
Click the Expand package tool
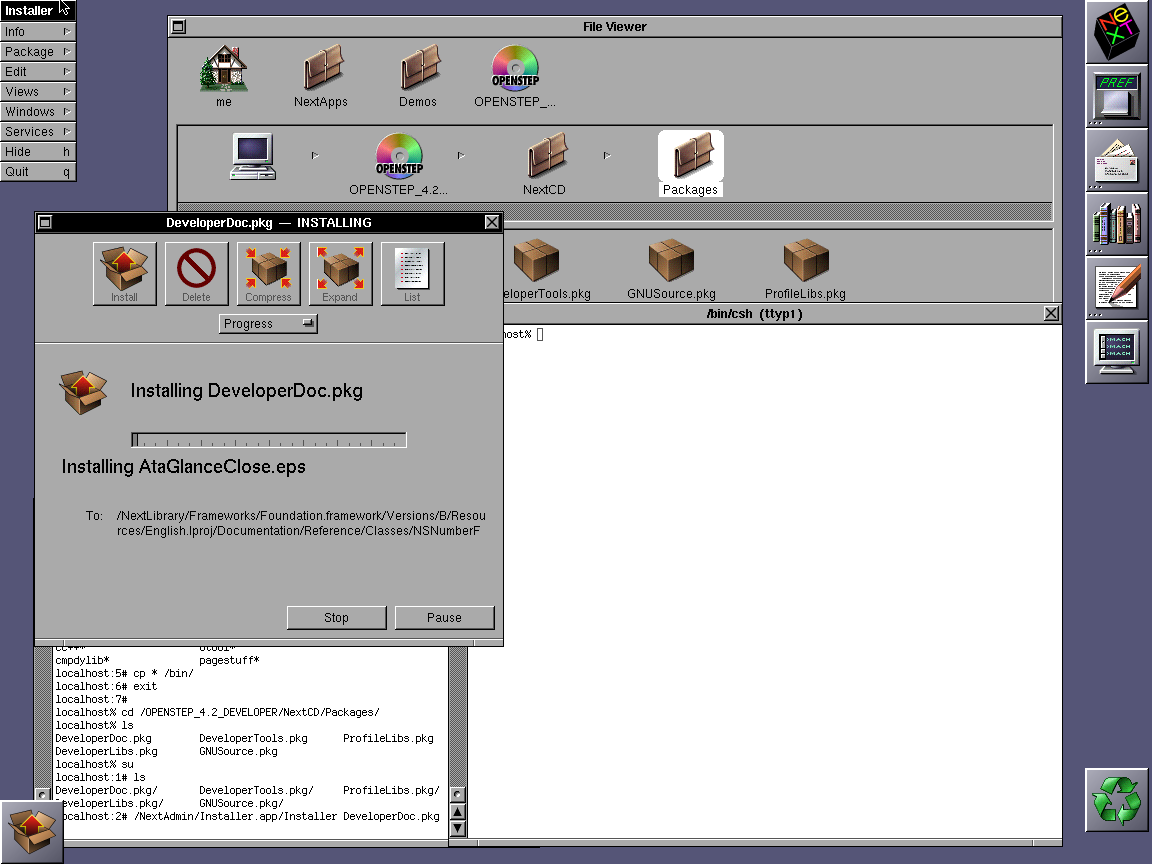[x=340, y=272]
